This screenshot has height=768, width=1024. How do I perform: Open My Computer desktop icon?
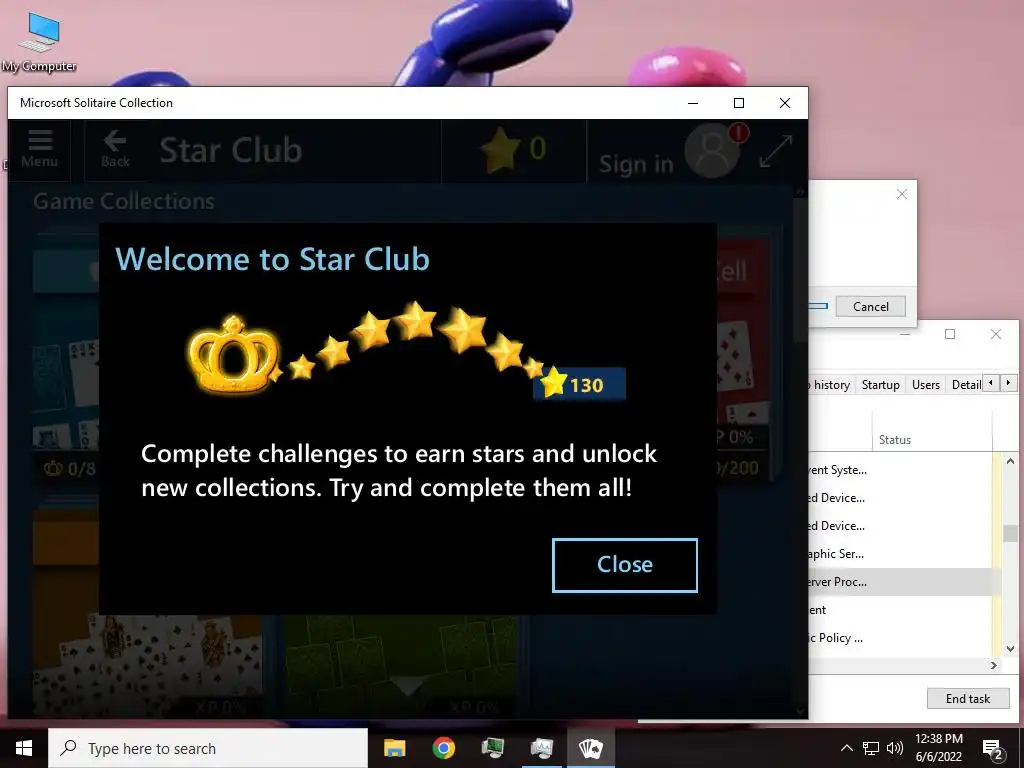point(39,42)
